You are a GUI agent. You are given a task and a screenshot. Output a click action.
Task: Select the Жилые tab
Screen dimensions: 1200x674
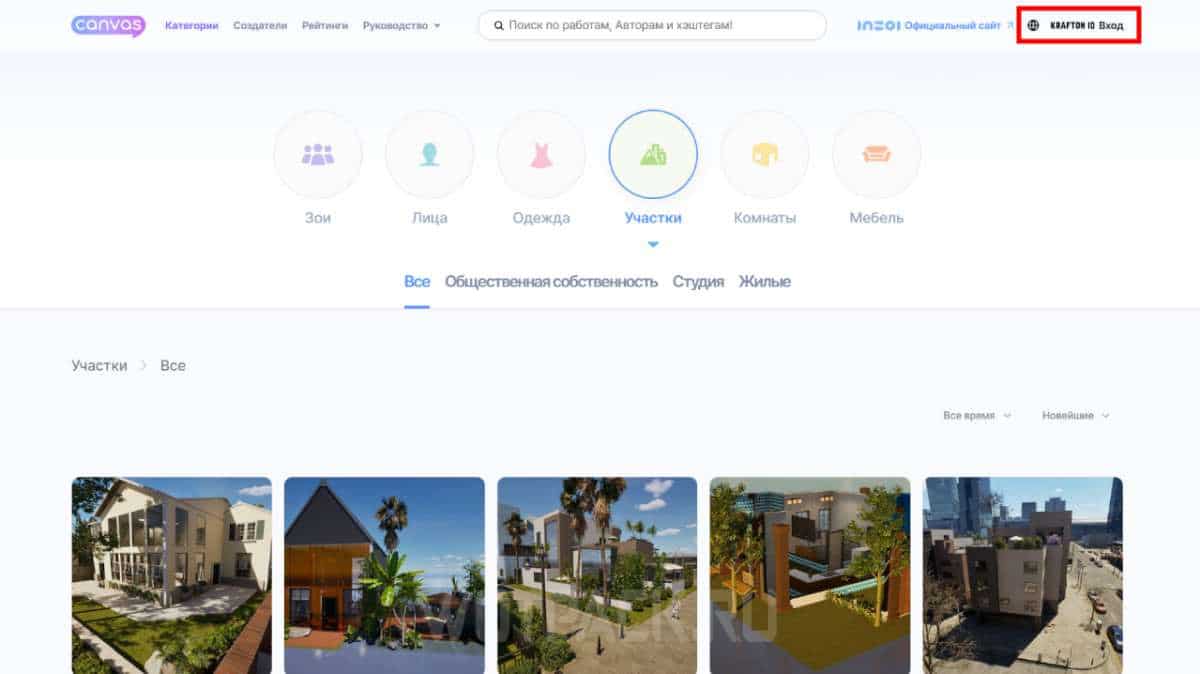click(765, 282)
